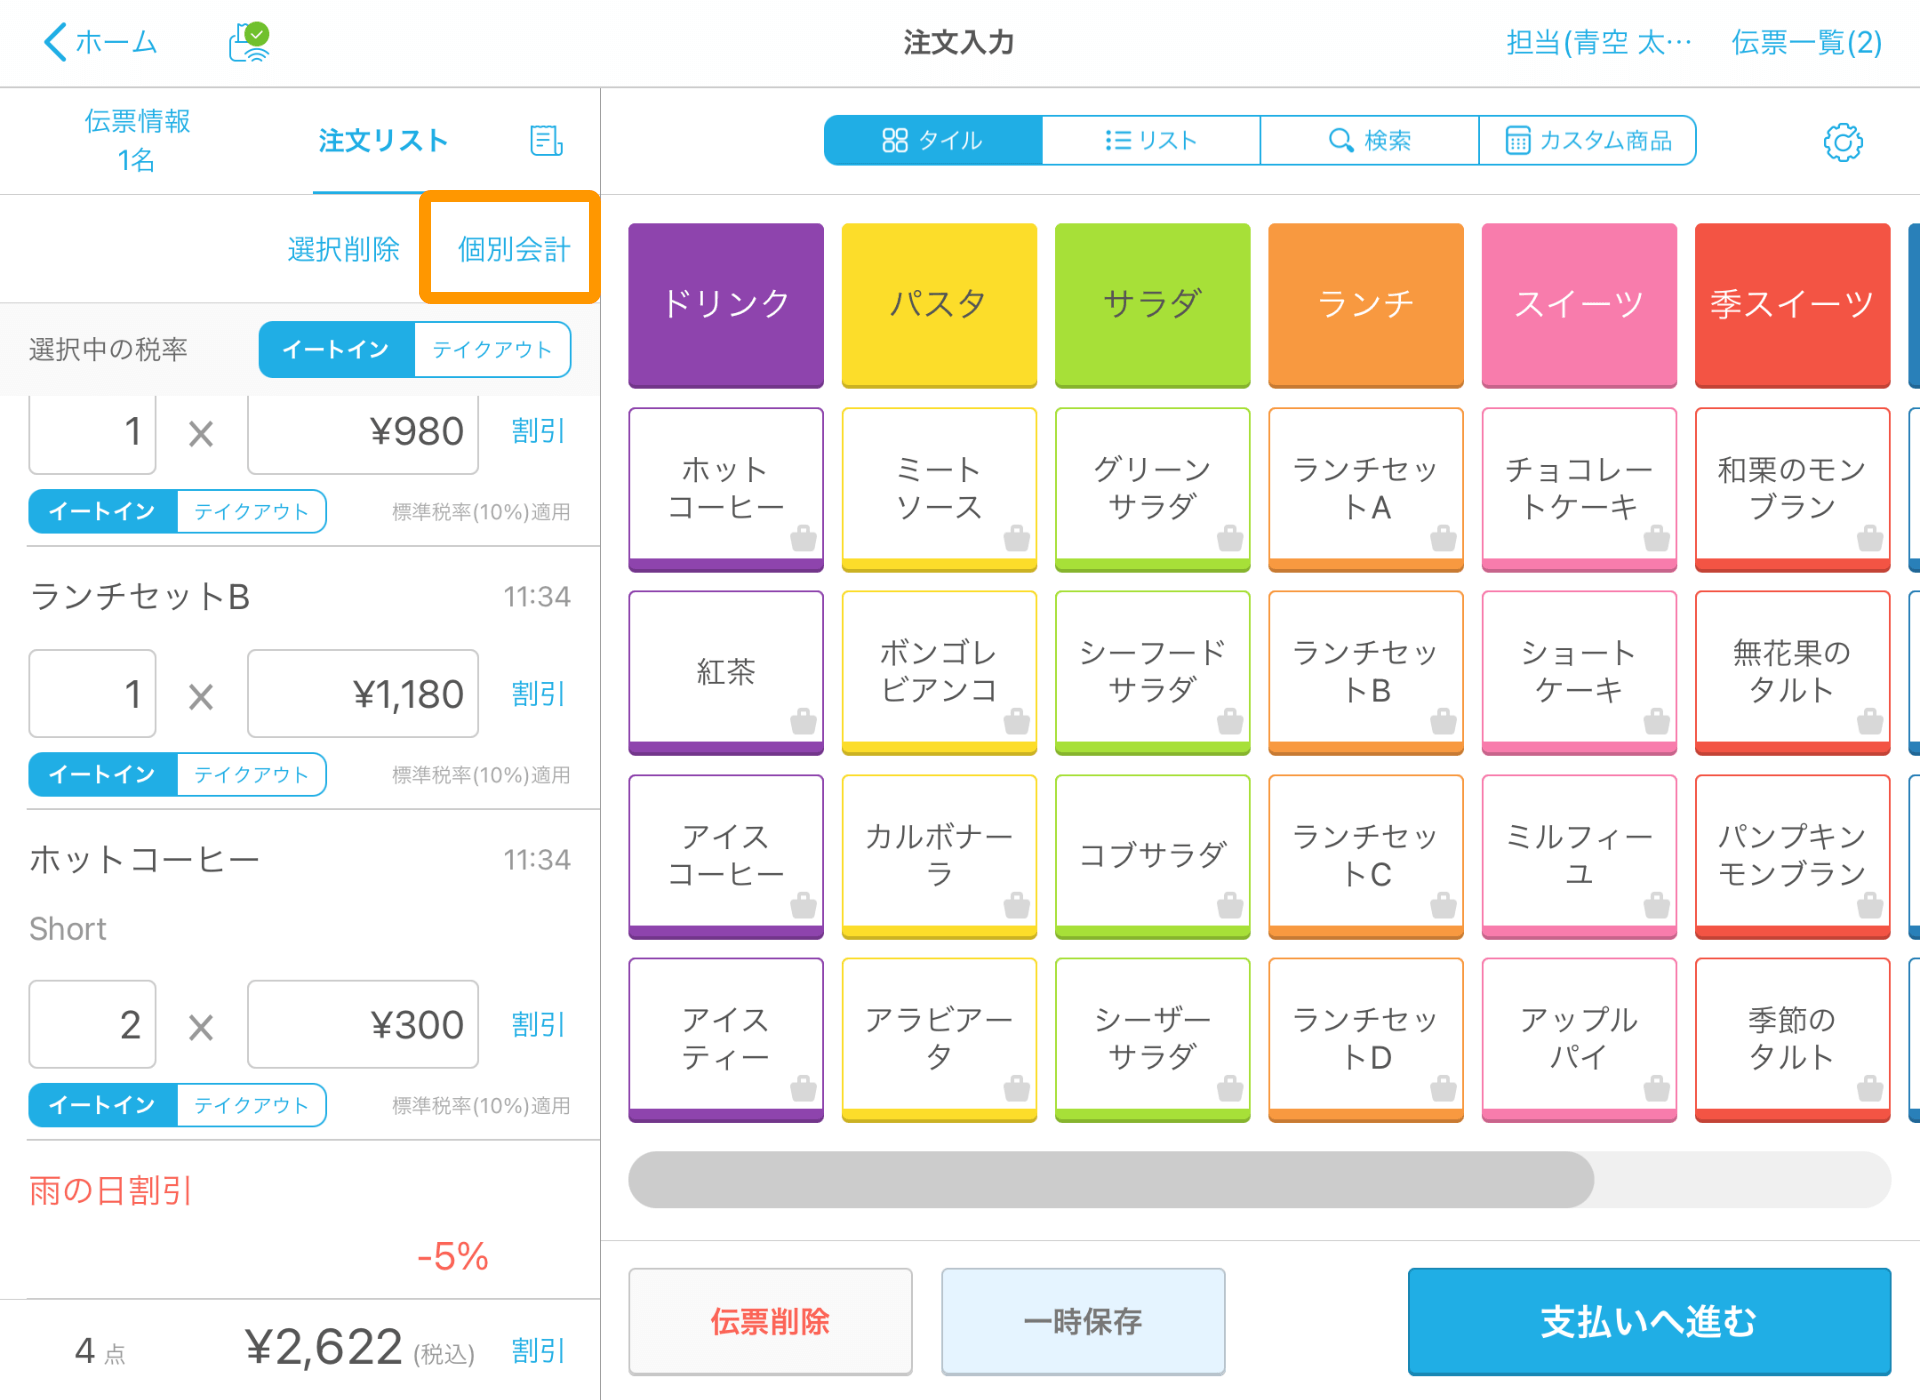Apply 割引 to the order total
Image resolution: width=1920 pixels, height=1400 pixels.
coord(538,1351)
